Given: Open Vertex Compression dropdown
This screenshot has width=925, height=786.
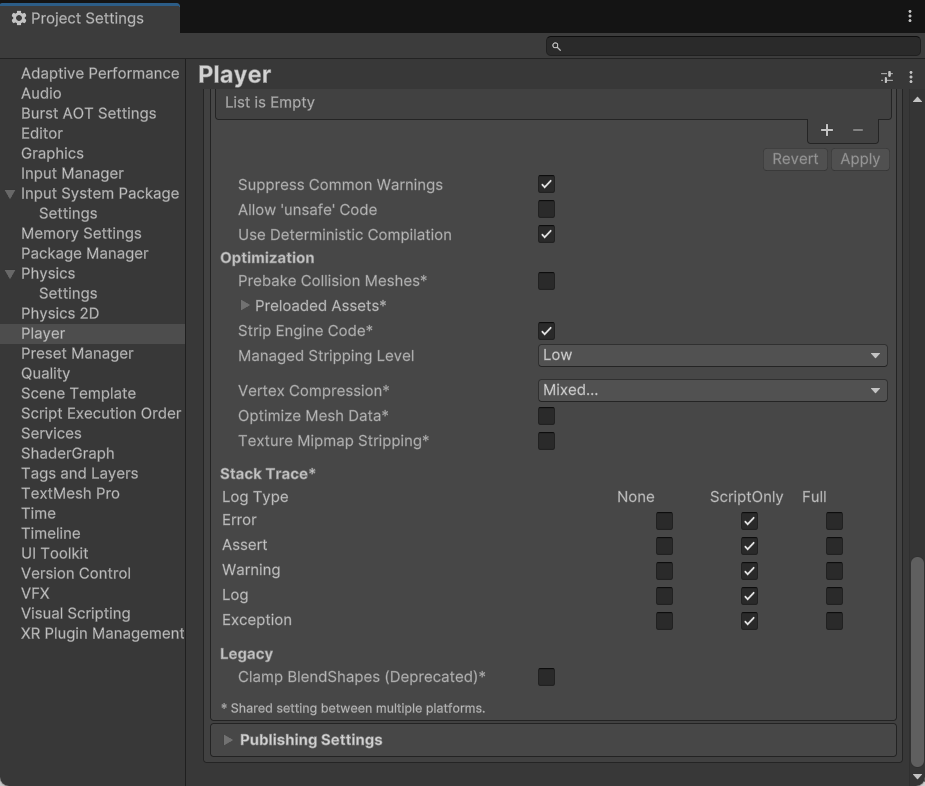Looking at the screenshot, I should click(713, 391).
